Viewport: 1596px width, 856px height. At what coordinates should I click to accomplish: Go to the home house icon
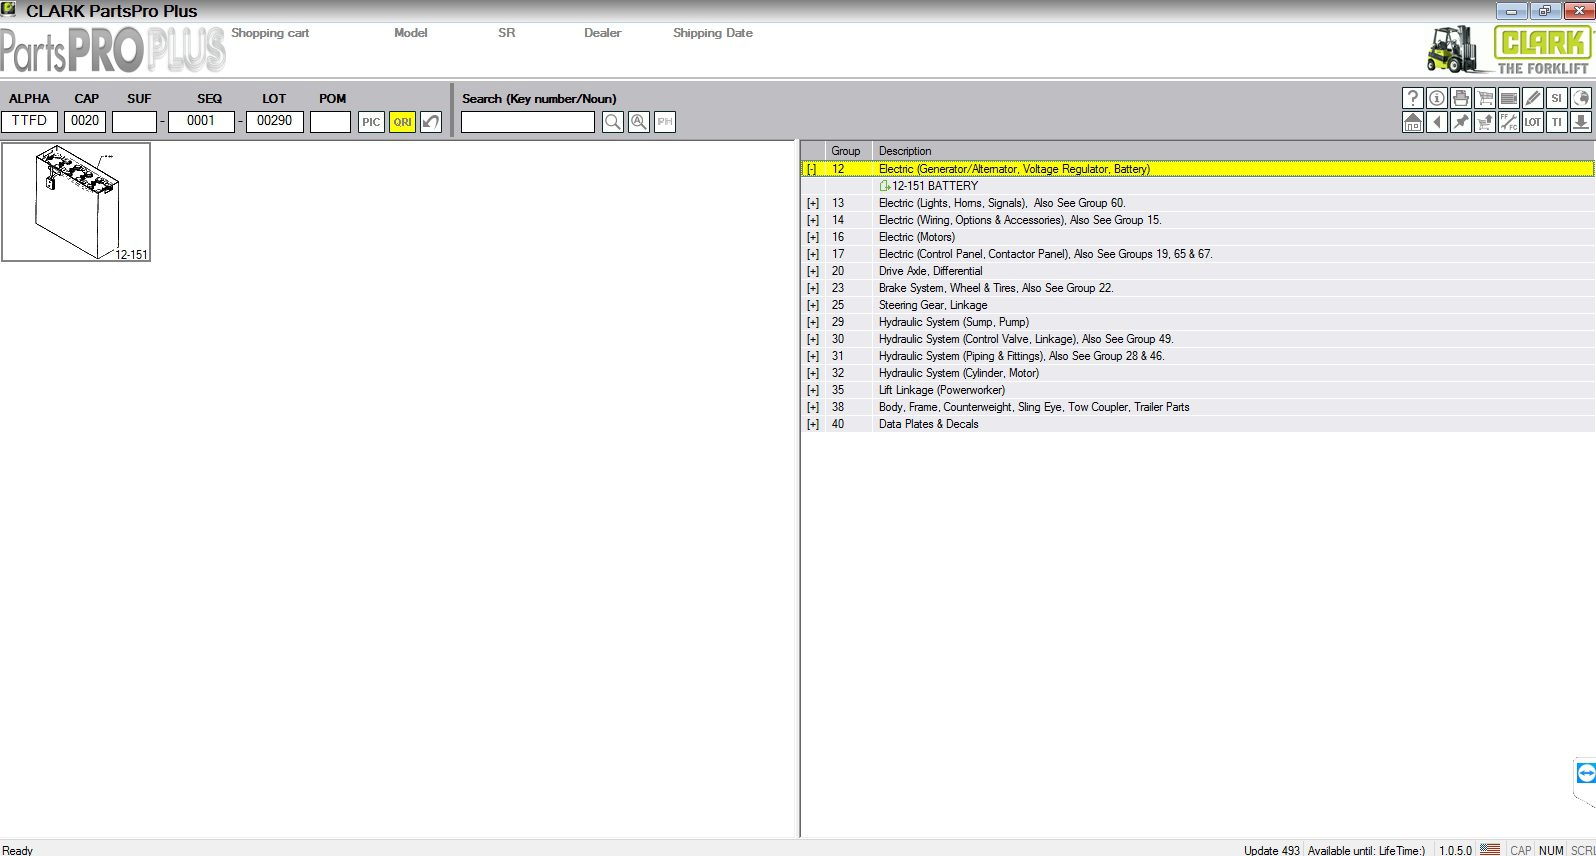click(x=1412, y=122)
